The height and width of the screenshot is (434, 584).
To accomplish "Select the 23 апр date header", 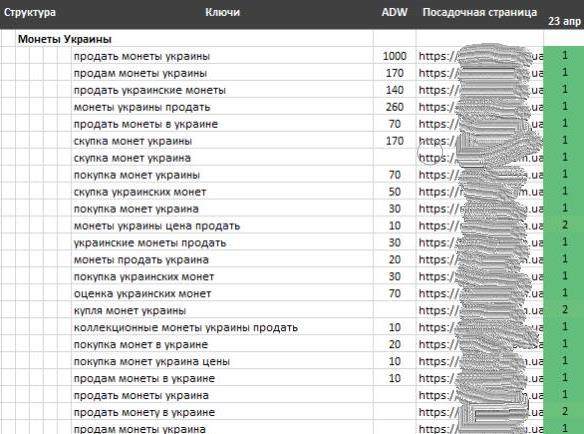I will tap(564, 21).
